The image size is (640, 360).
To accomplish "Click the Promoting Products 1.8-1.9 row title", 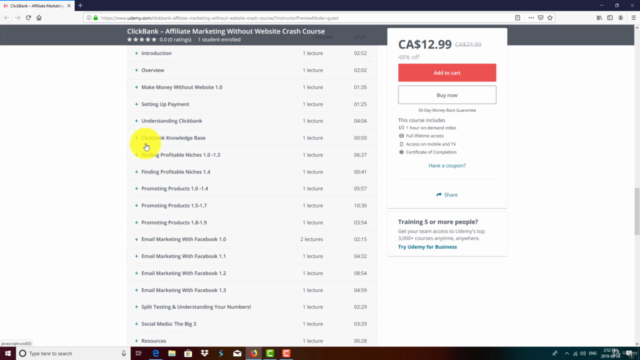I will click(174, 222).
